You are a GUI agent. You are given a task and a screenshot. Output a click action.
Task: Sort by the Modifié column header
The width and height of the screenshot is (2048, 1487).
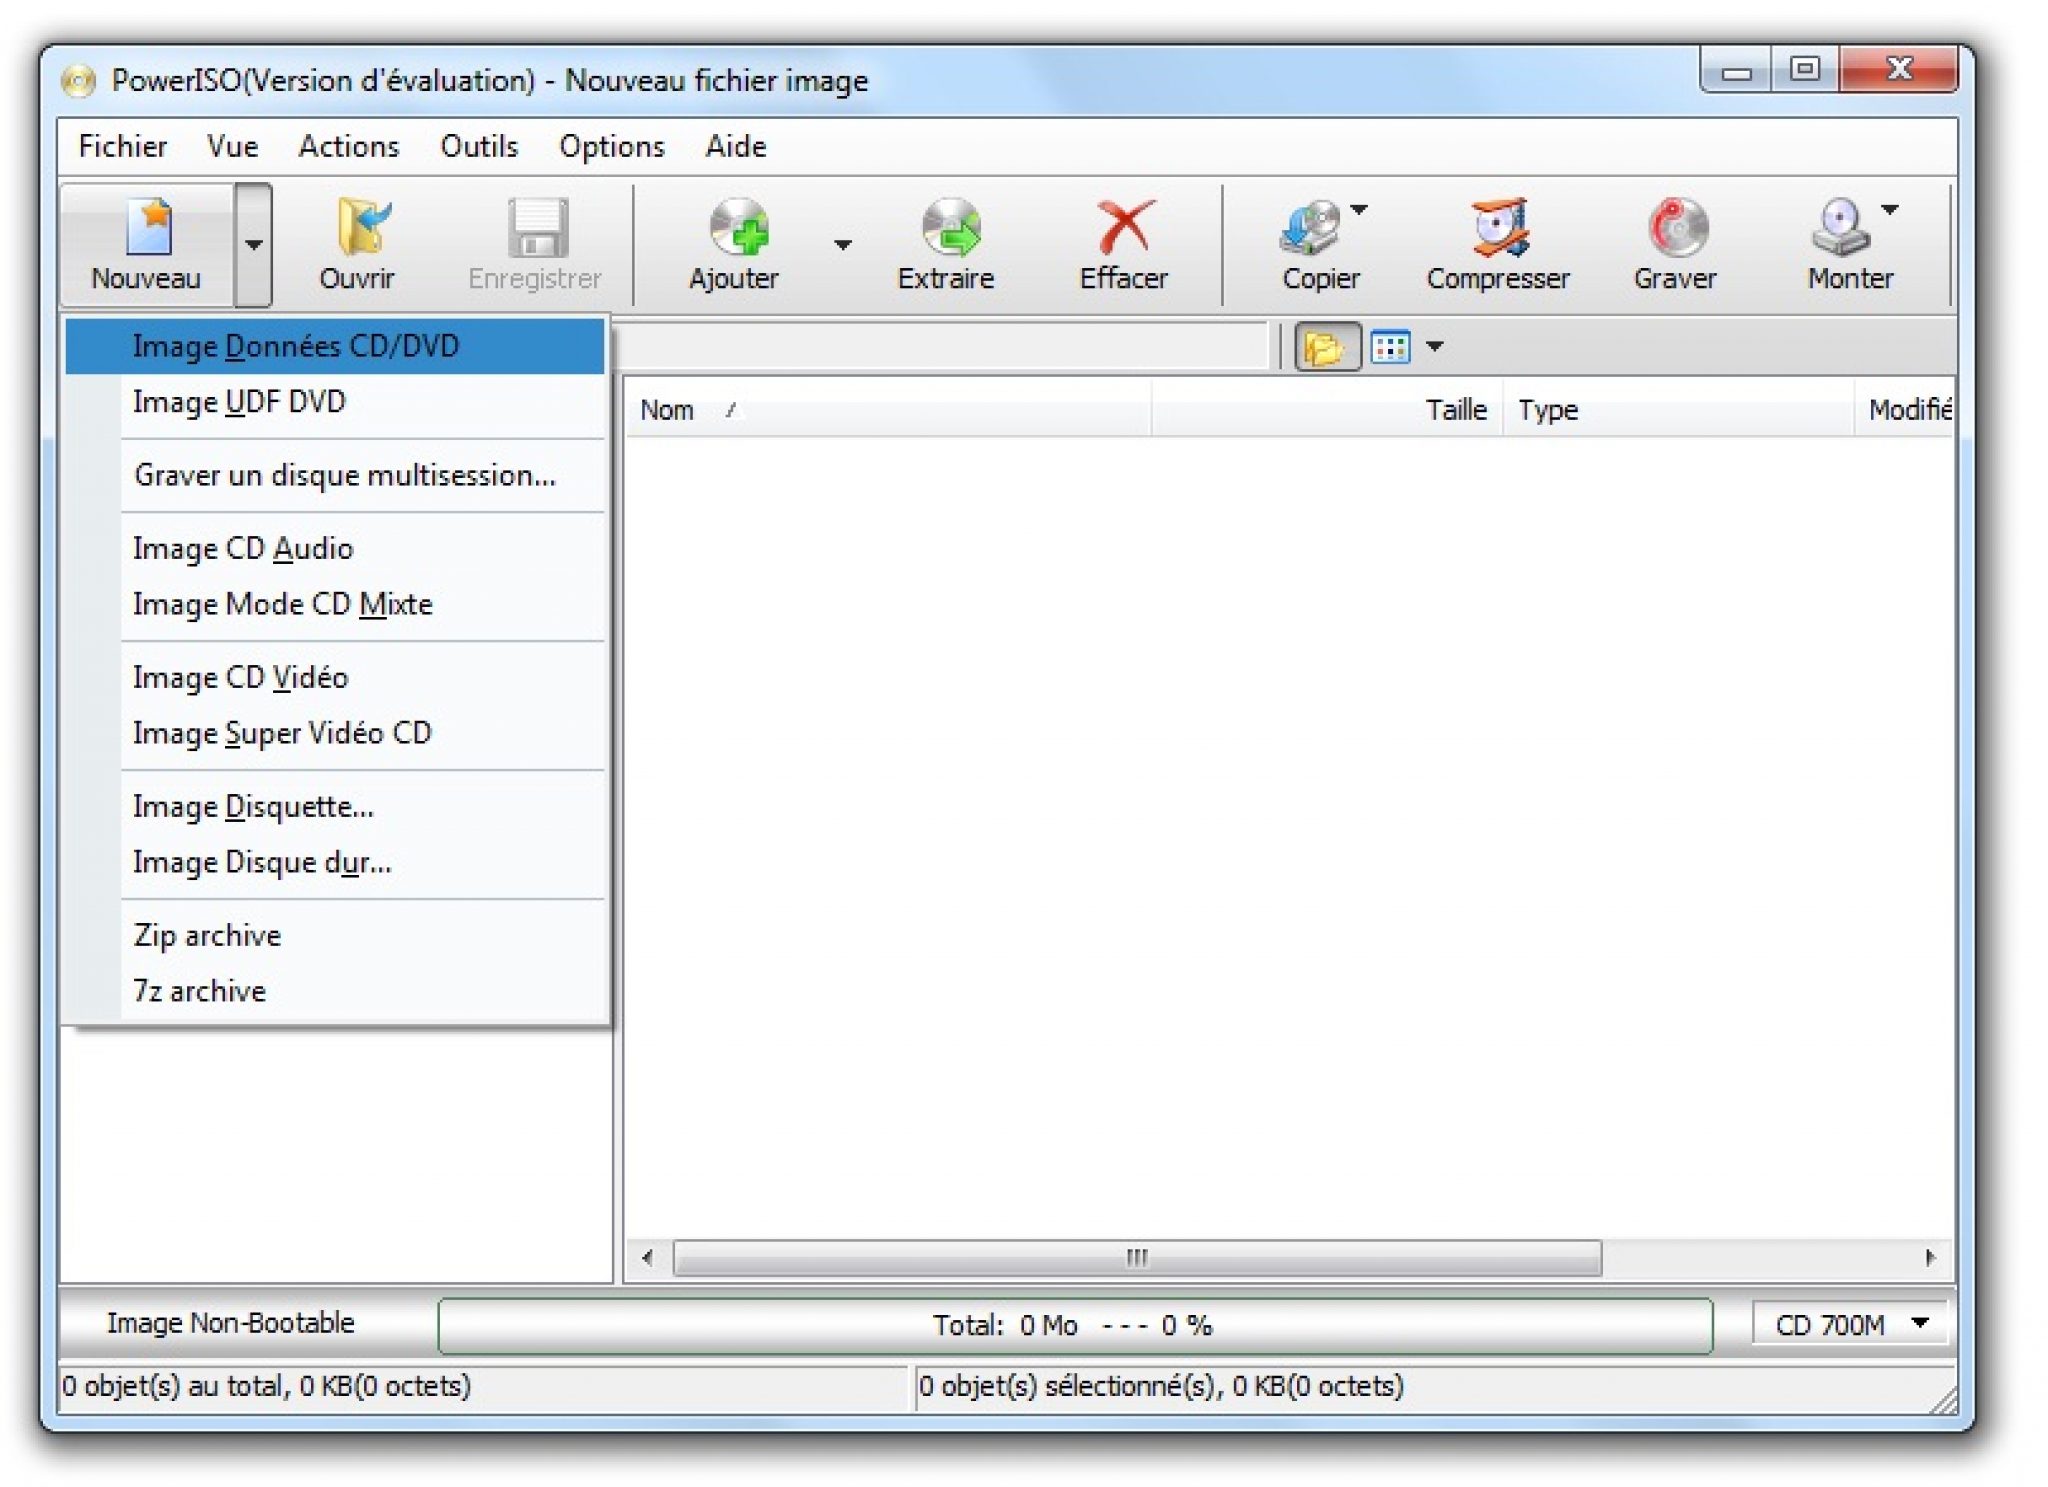point(1906,410)
